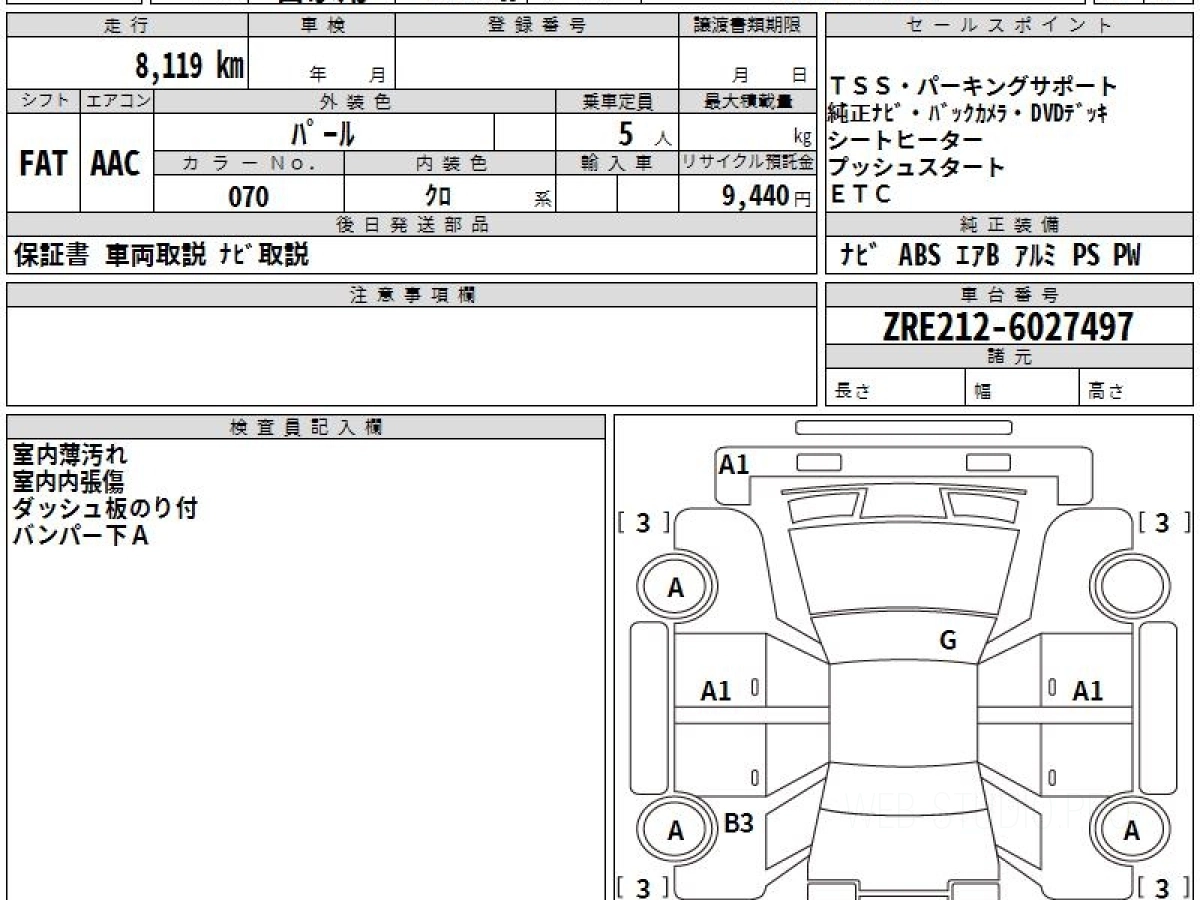Select the 室内薄汚れ inspector note
1200x900 pixels.
pyautogui.click(x=70, y=455)
